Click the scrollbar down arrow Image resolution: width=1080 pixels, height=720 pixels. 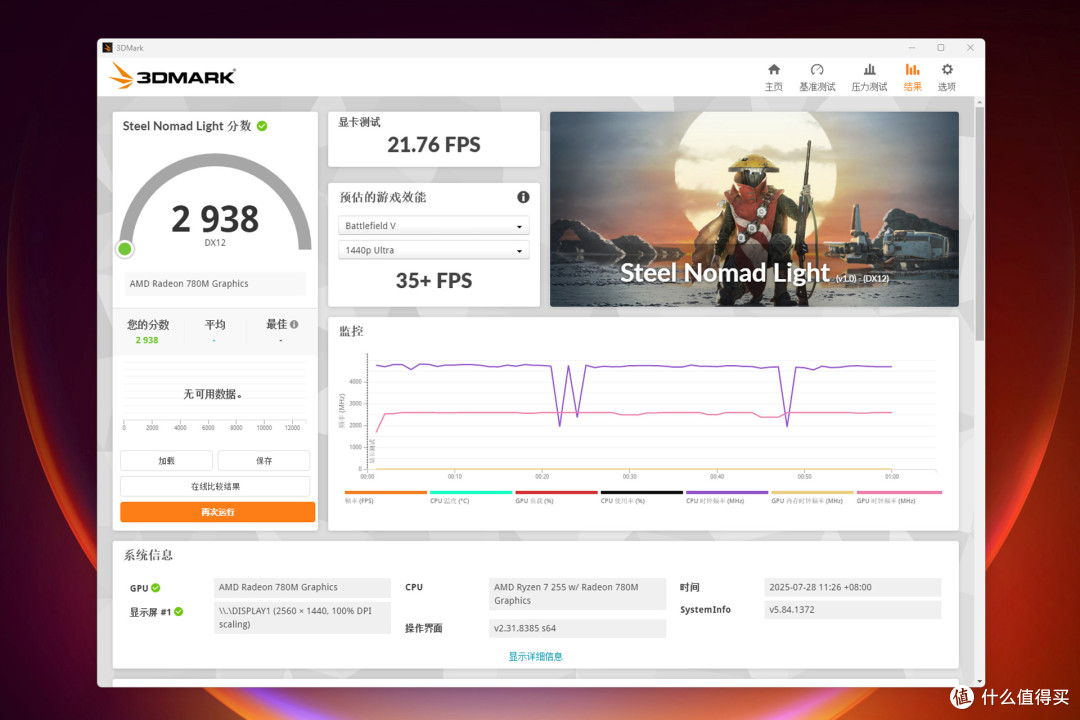(x=979, y=681)
